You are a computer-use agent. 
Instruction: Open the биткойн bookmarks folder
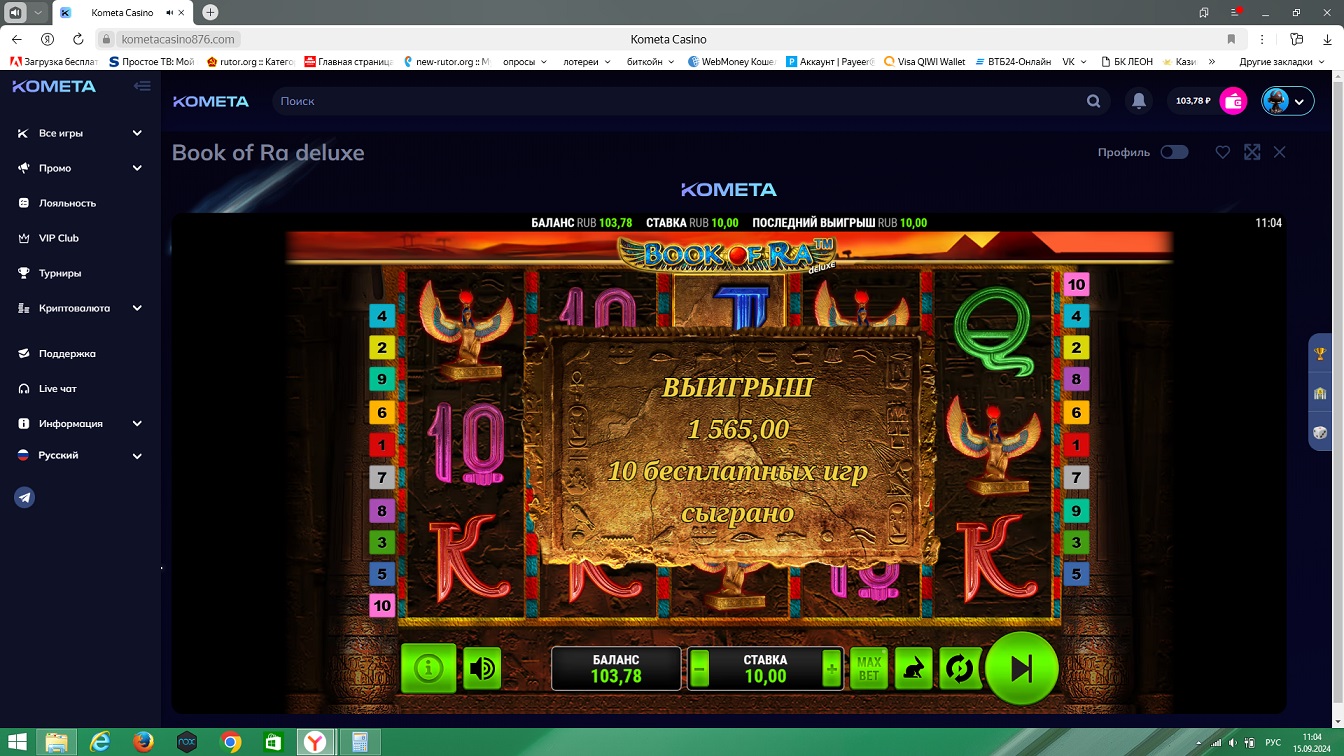(x=650, y=61)
